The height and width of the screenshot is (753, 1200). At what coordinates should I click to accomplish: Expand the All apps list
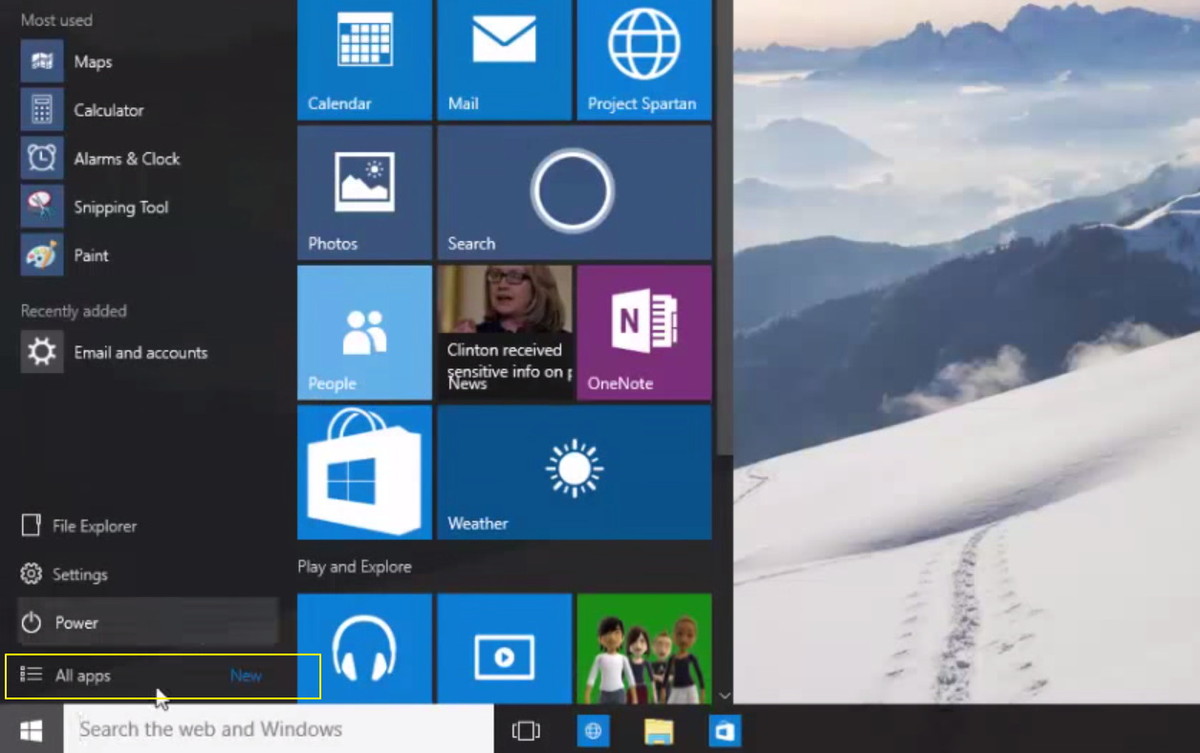pos(82,676)
